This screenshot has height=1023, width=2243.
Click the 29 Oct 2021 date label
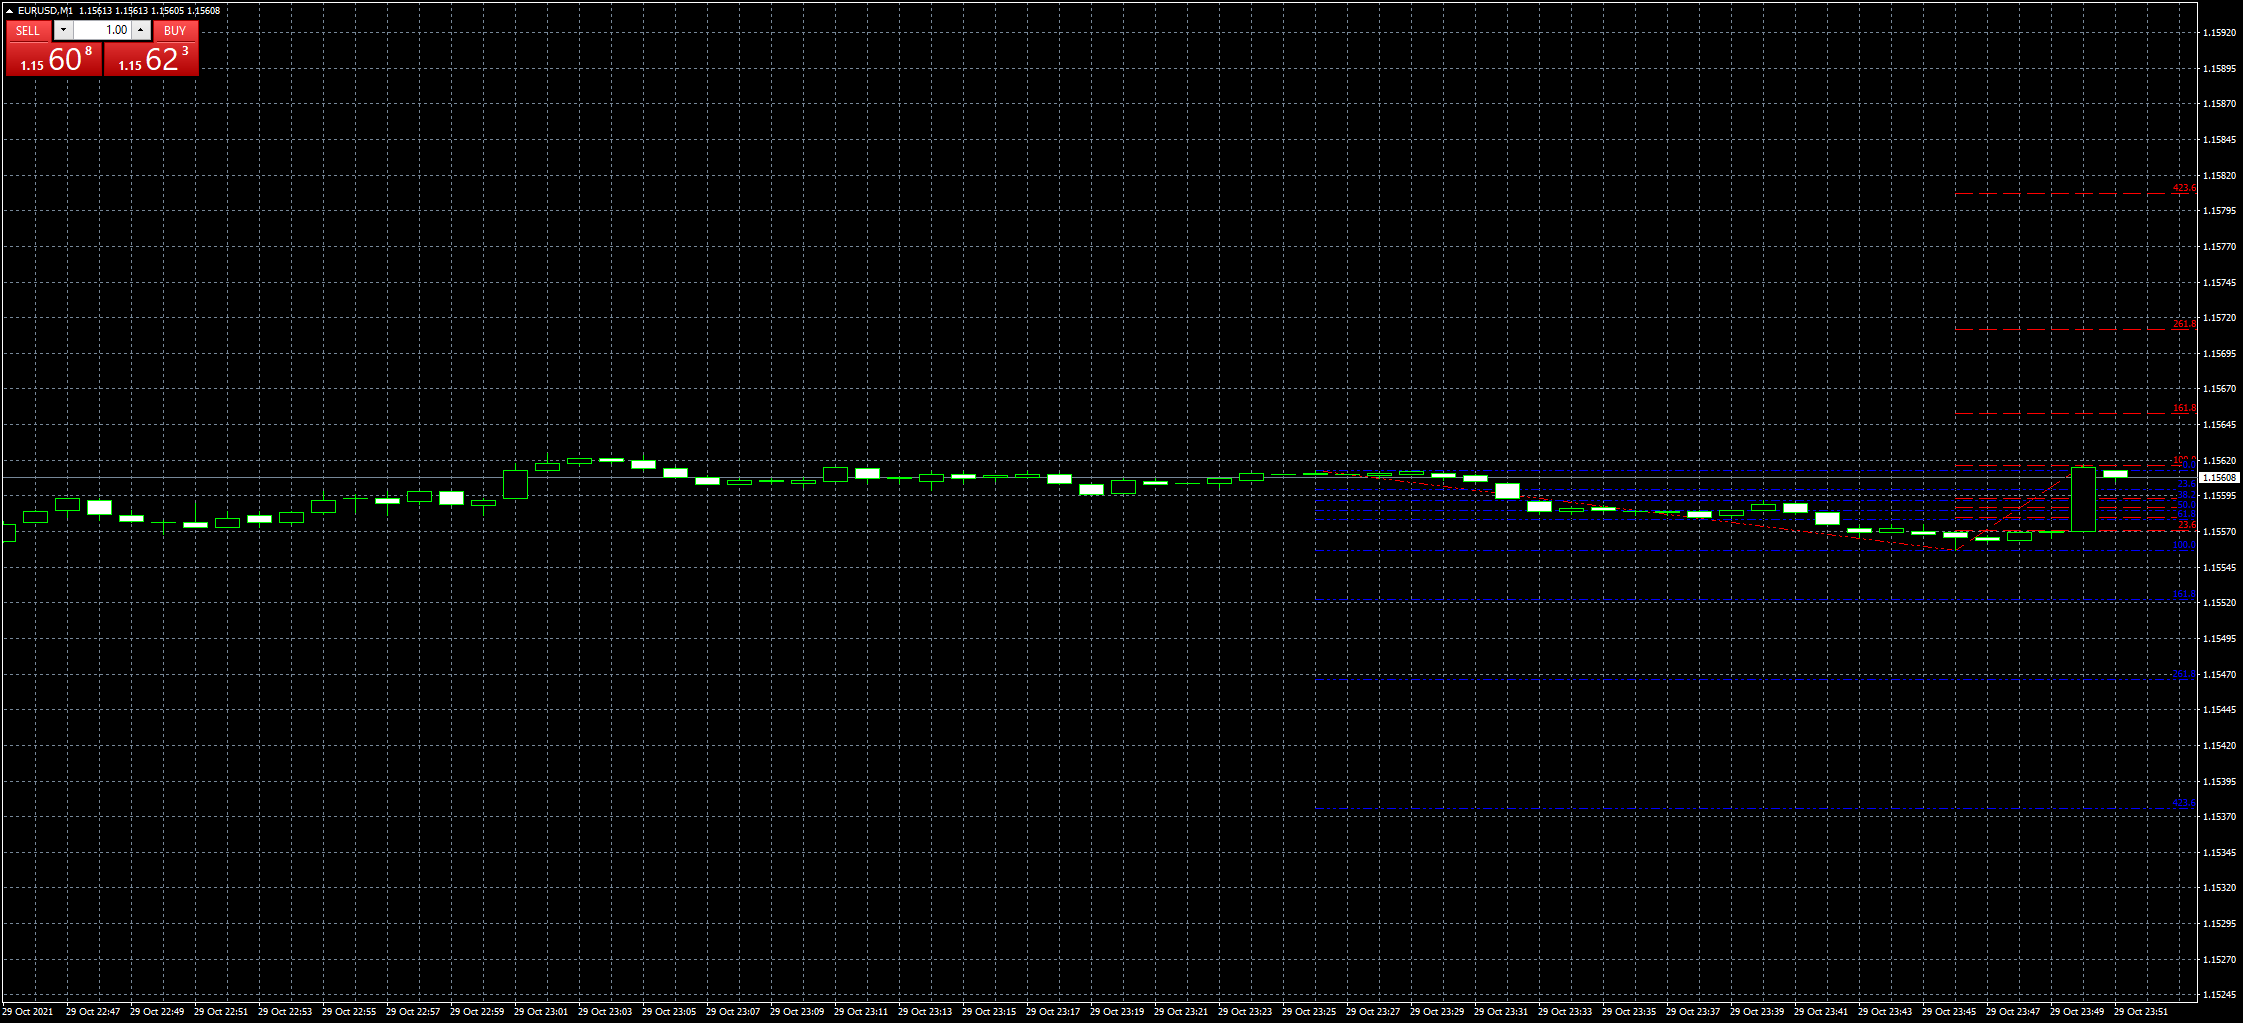(x=28, y=1012)
